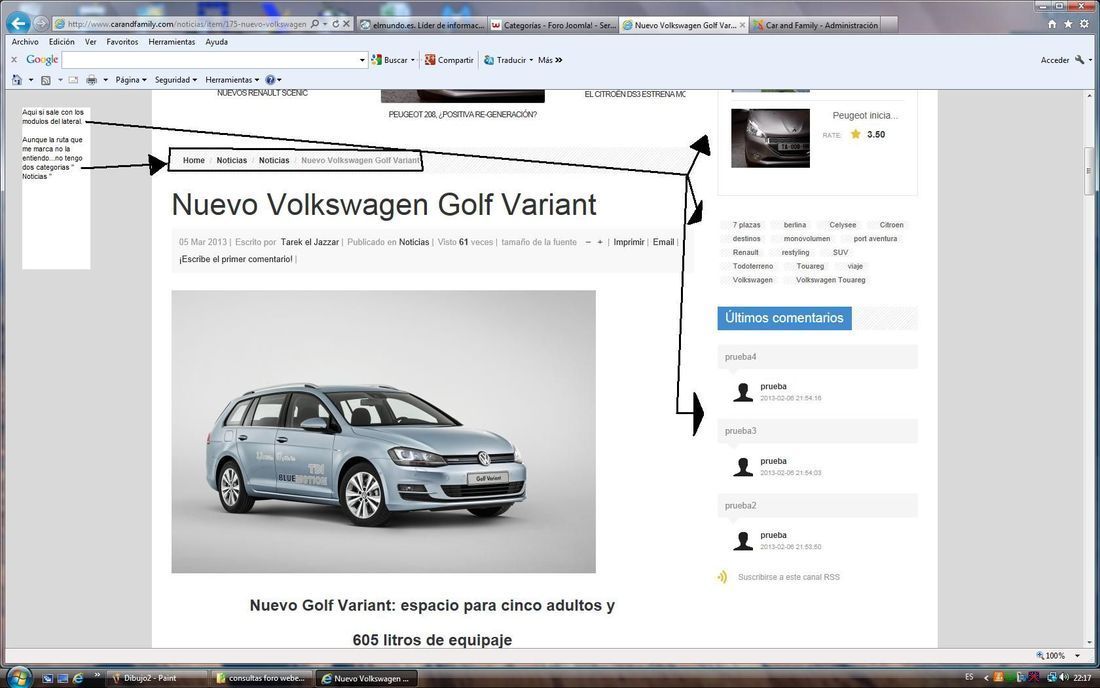
Task: Switch to the elmundo.es tab
Action: point(421,25)
